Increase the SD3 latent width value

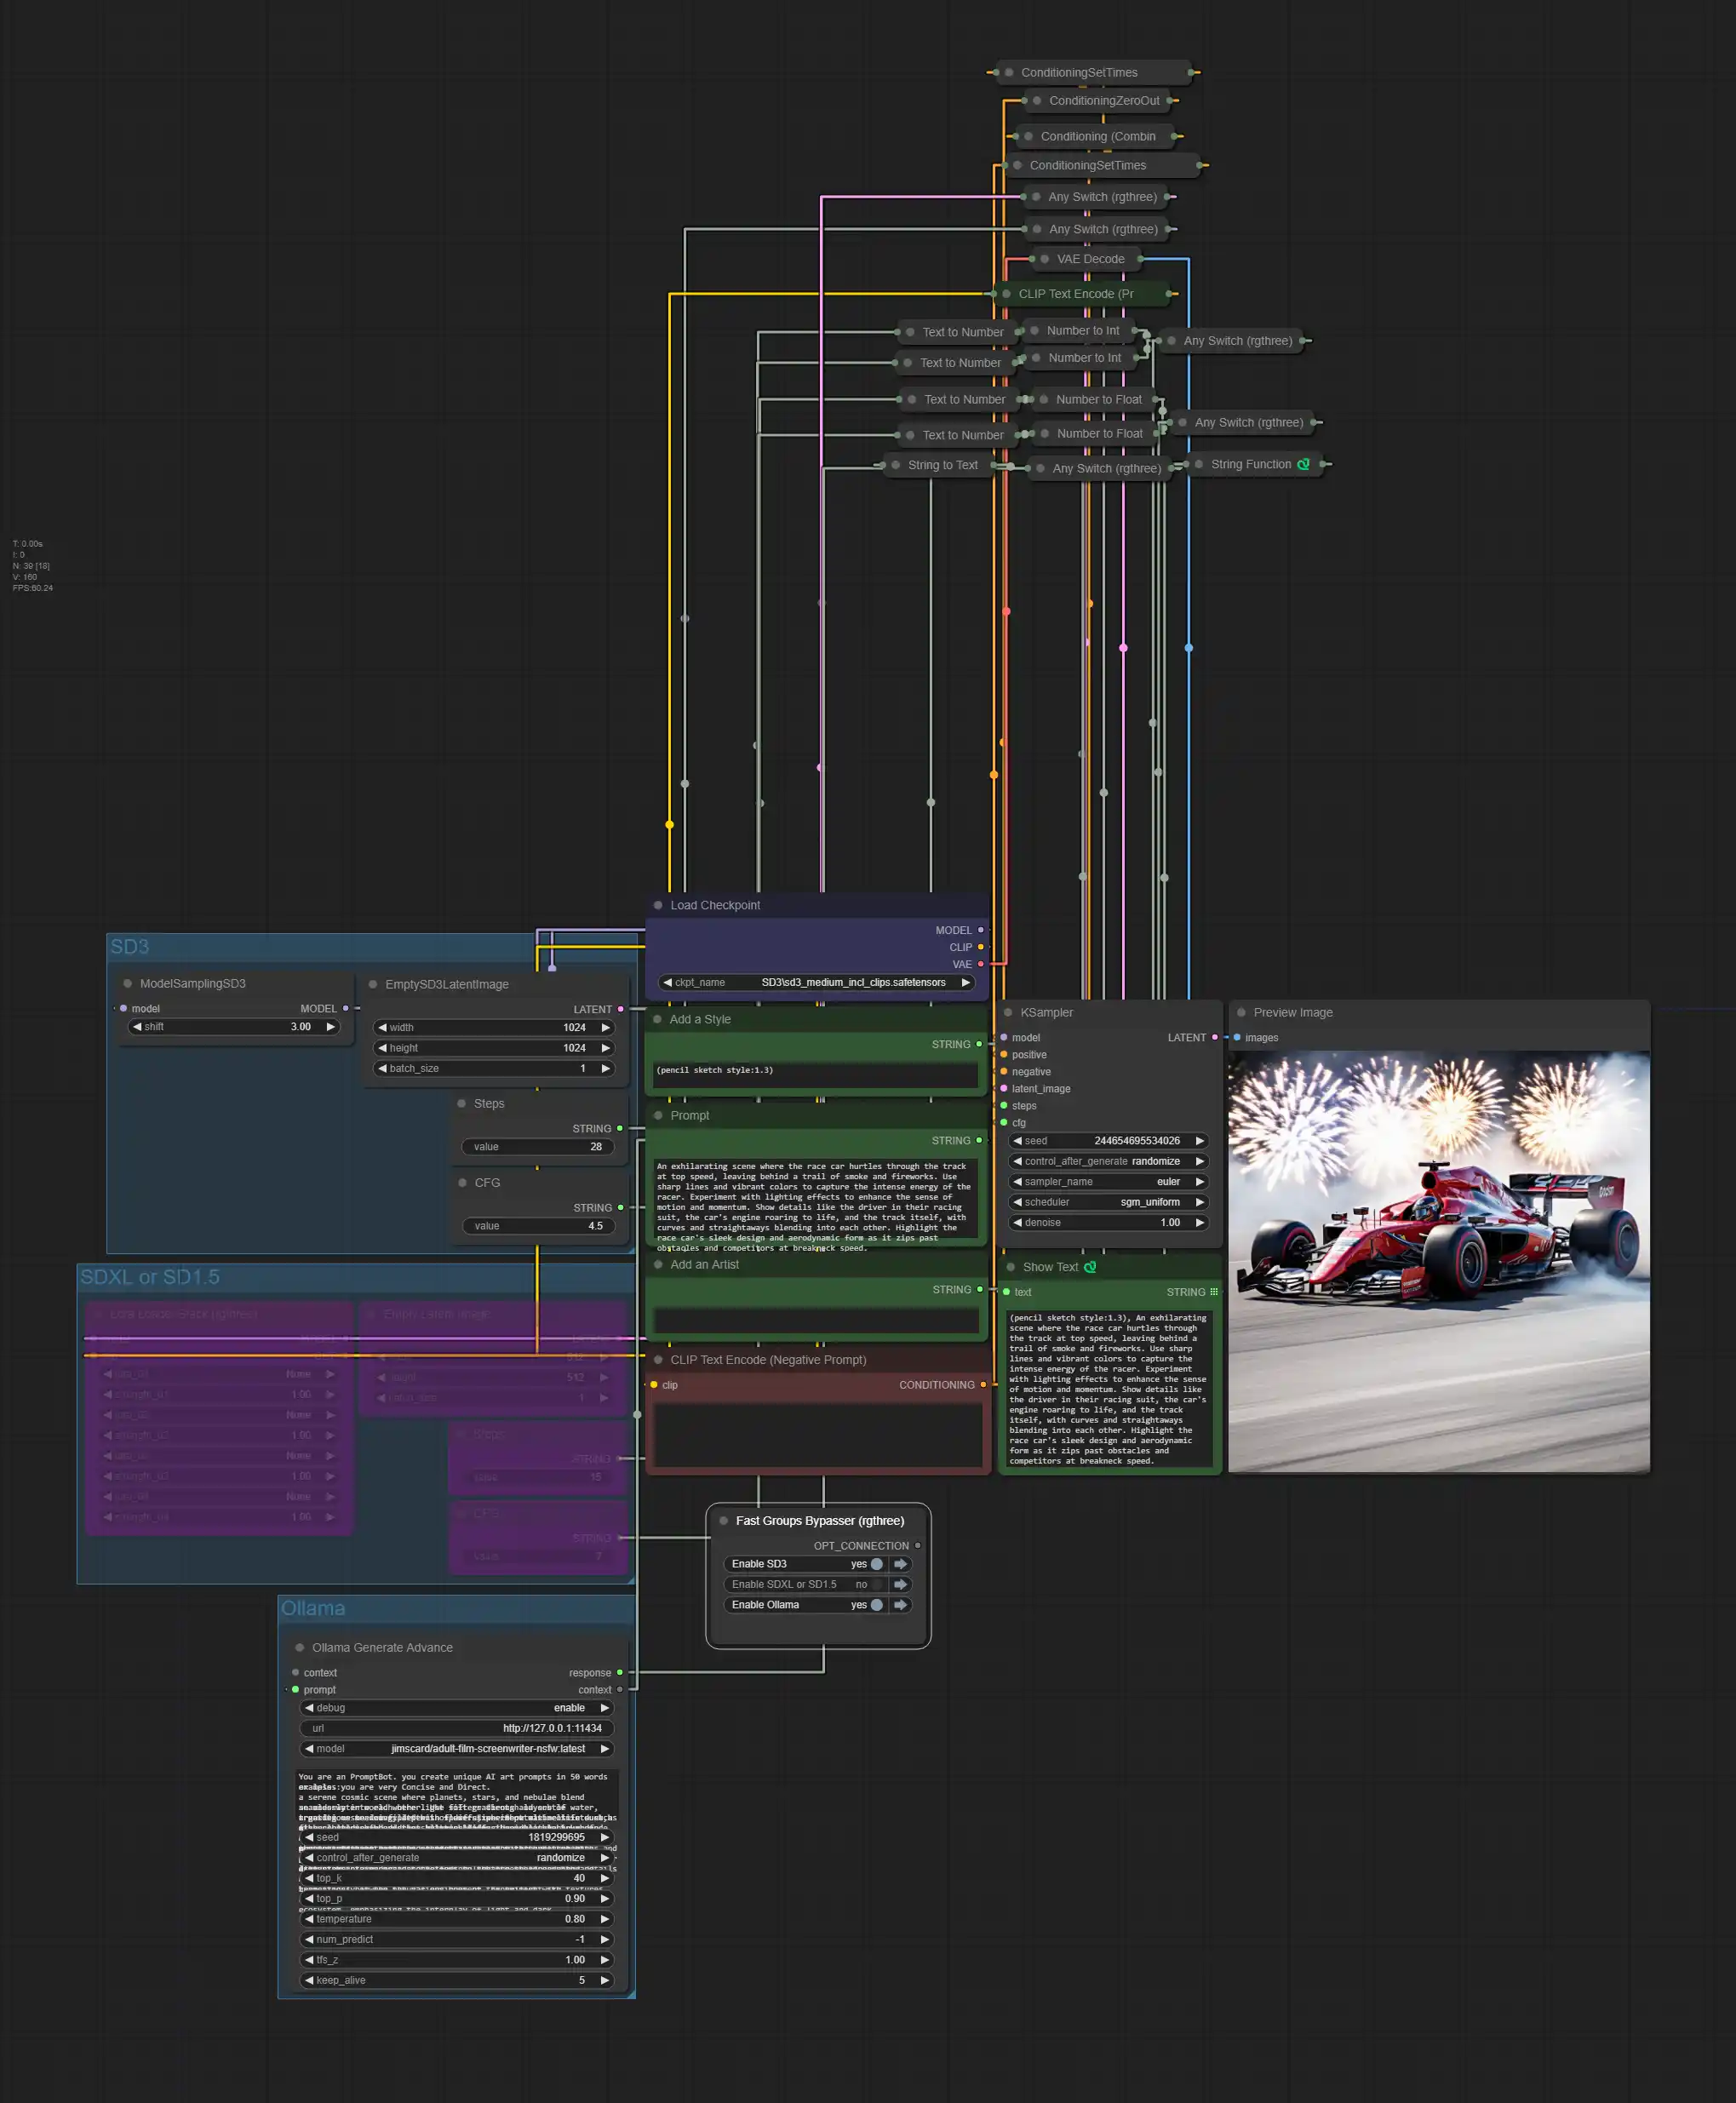(605, 1027)
